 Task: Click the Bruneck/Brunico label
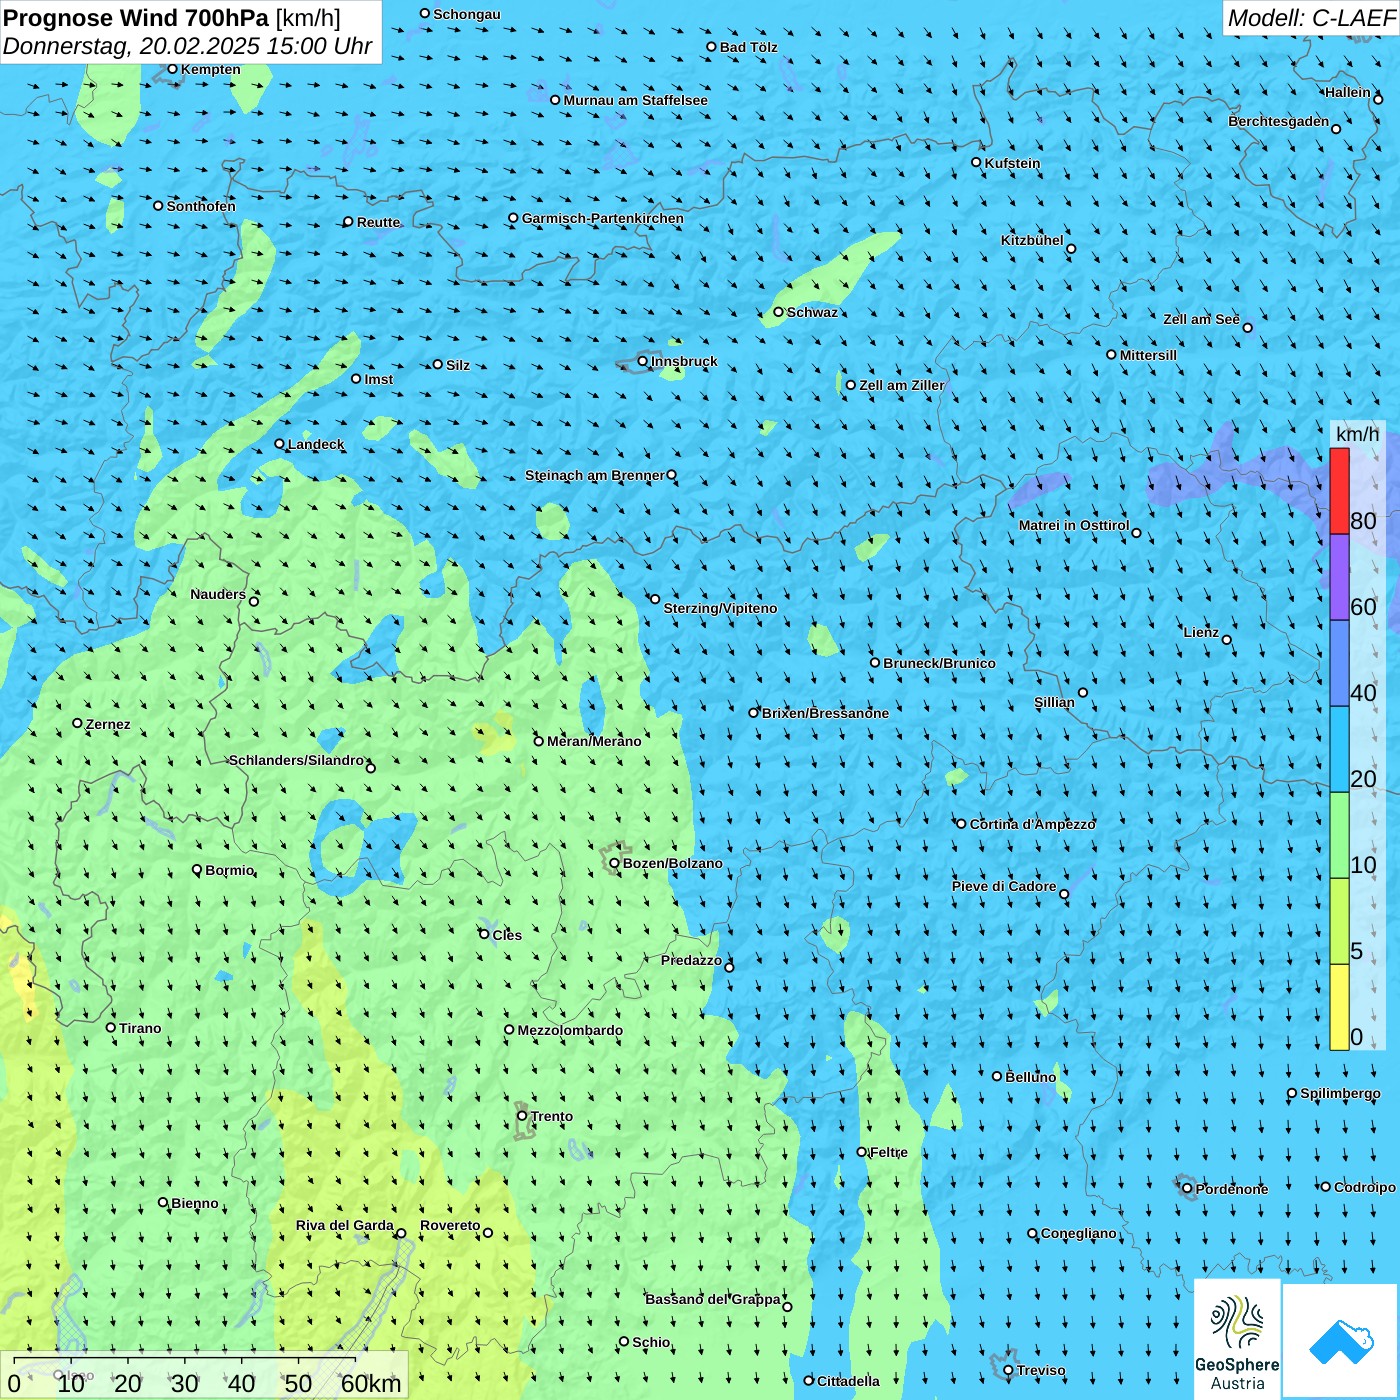click(x=939, y=663)
